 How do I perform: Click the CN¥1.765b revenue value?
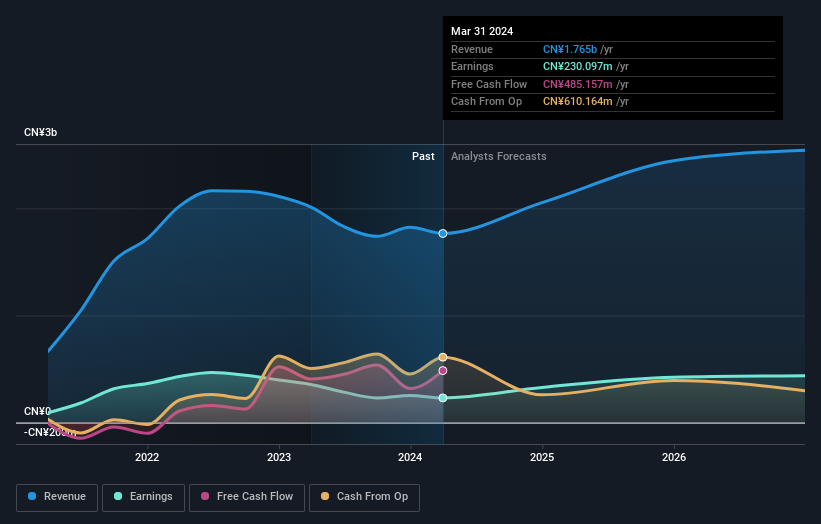(x=570, y=49)
